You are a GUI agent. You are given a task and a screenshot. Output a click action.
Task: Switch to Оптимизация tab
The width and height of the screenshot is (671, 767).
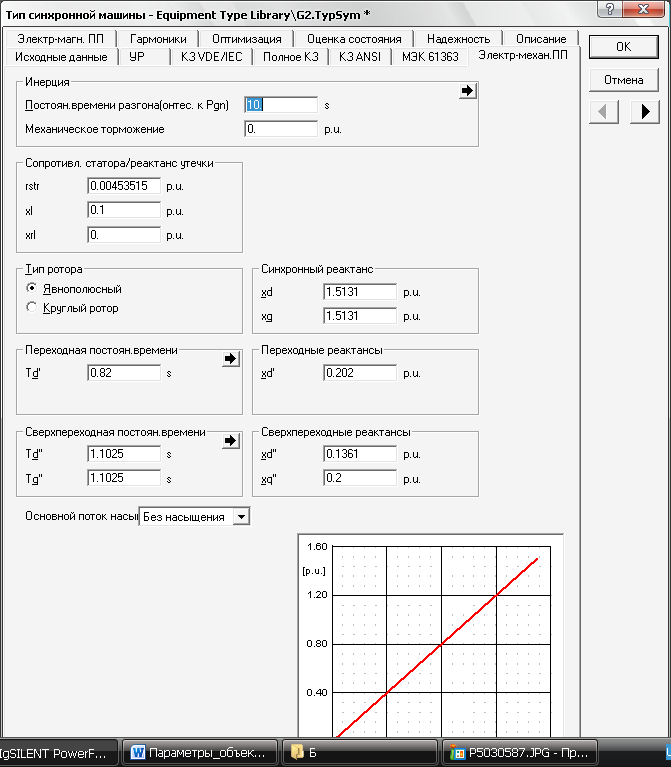pos(246,39)
